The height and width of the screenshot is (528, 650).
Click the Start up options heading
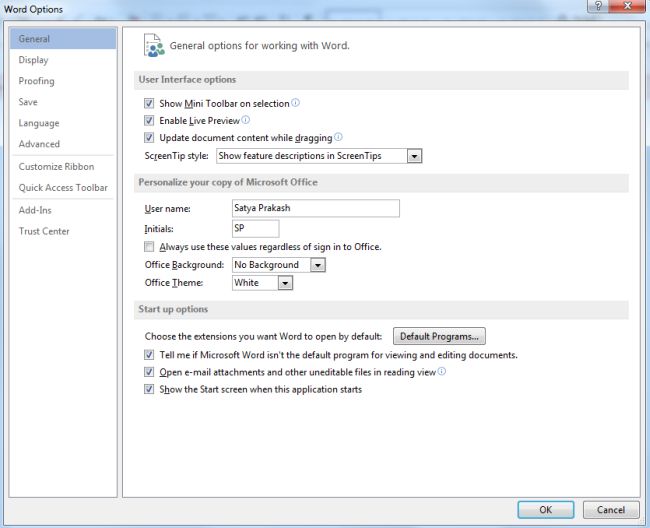tap(173, 309)
